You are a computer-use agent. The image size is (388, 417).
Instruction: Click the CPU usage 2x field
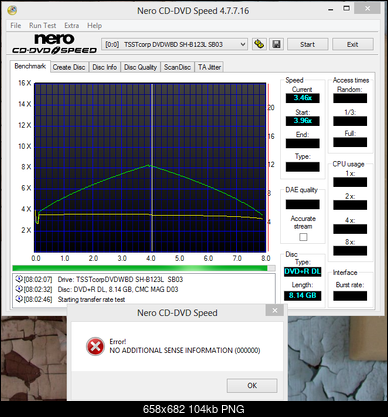(350, 205)
